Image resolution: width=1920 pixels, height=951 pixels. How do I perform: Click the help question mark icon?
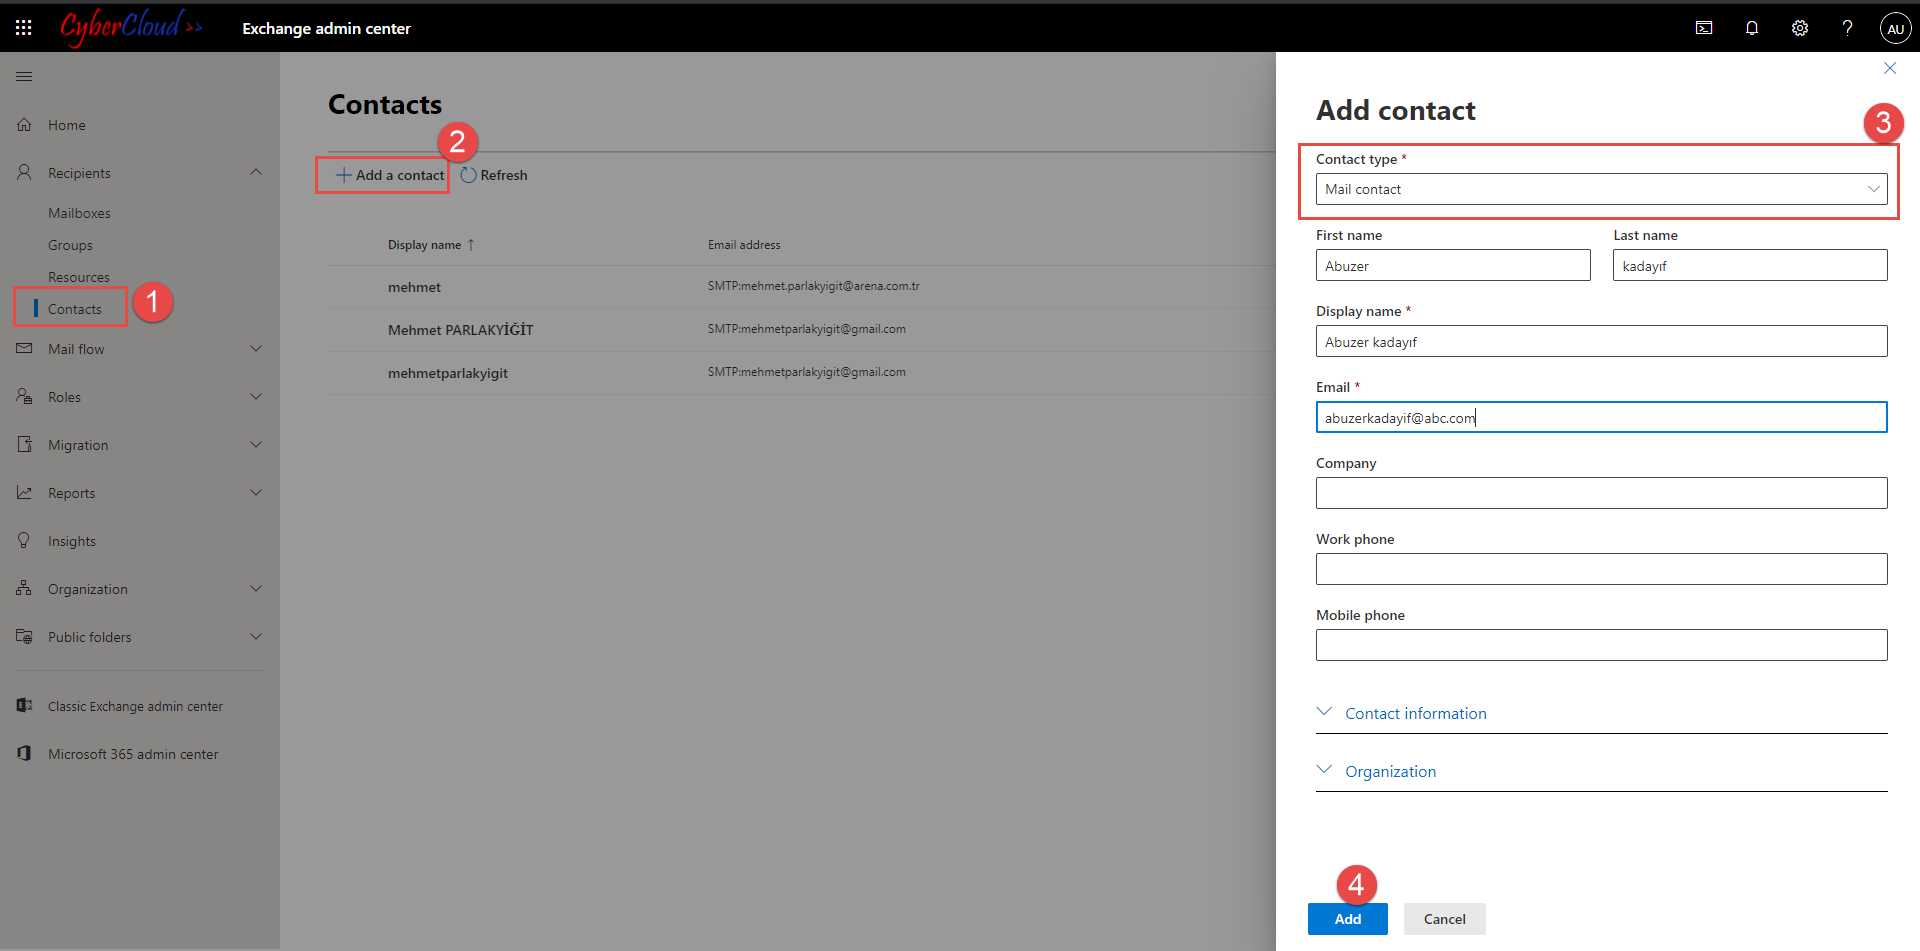pyautogui.click(x=1847, y=28)
